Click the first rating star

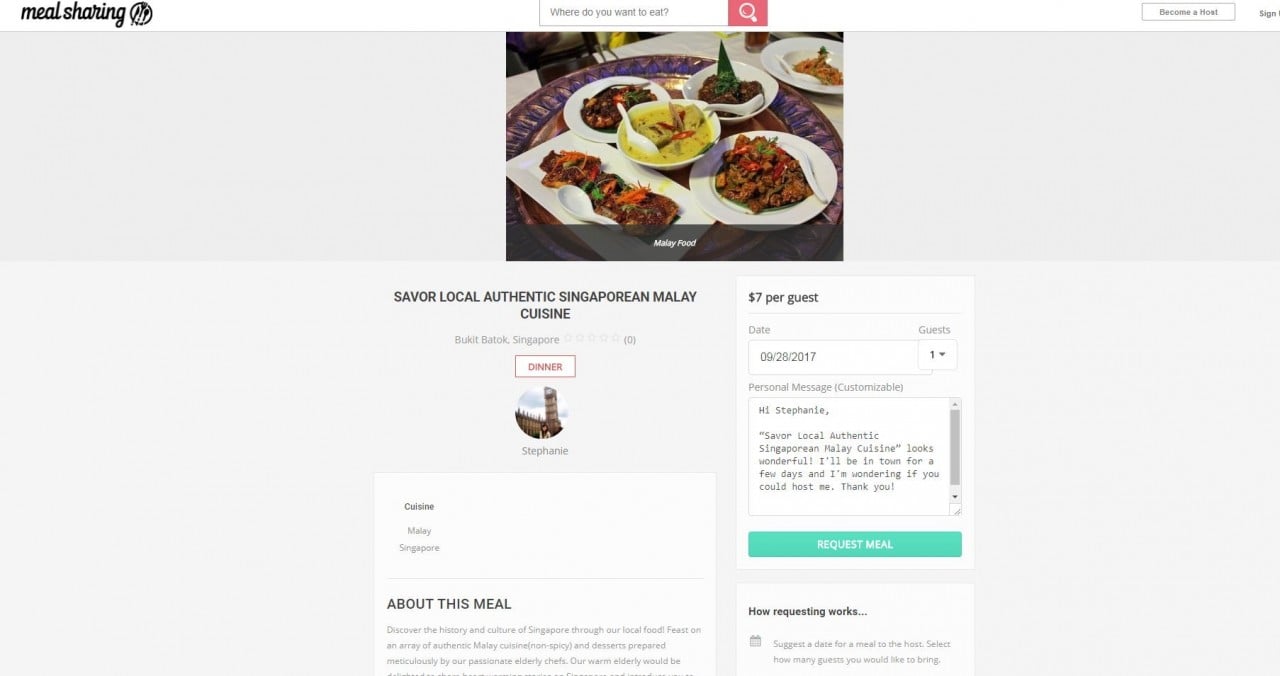[x=568, y=339]
